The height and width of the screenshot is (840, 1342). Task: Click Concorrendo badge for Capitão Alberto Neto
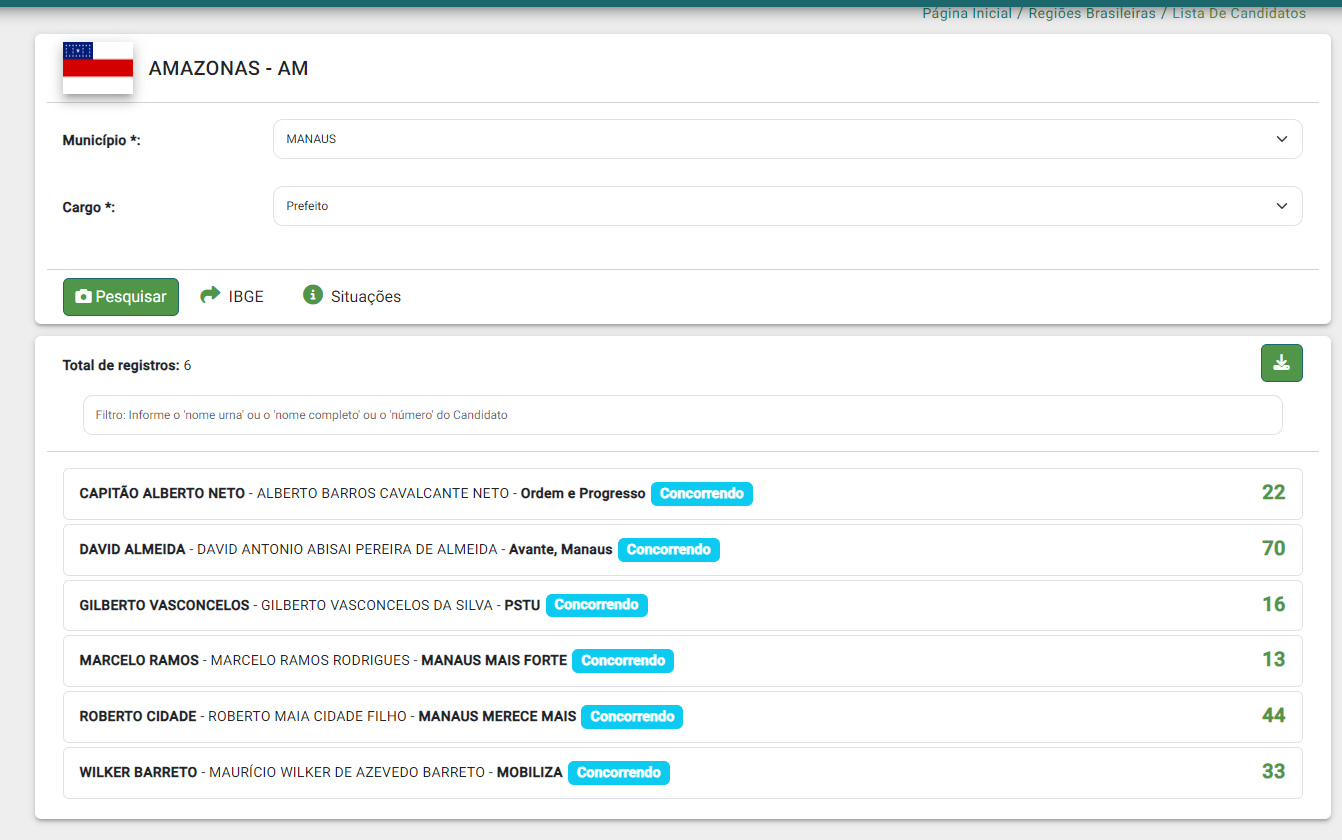[702, 494]
